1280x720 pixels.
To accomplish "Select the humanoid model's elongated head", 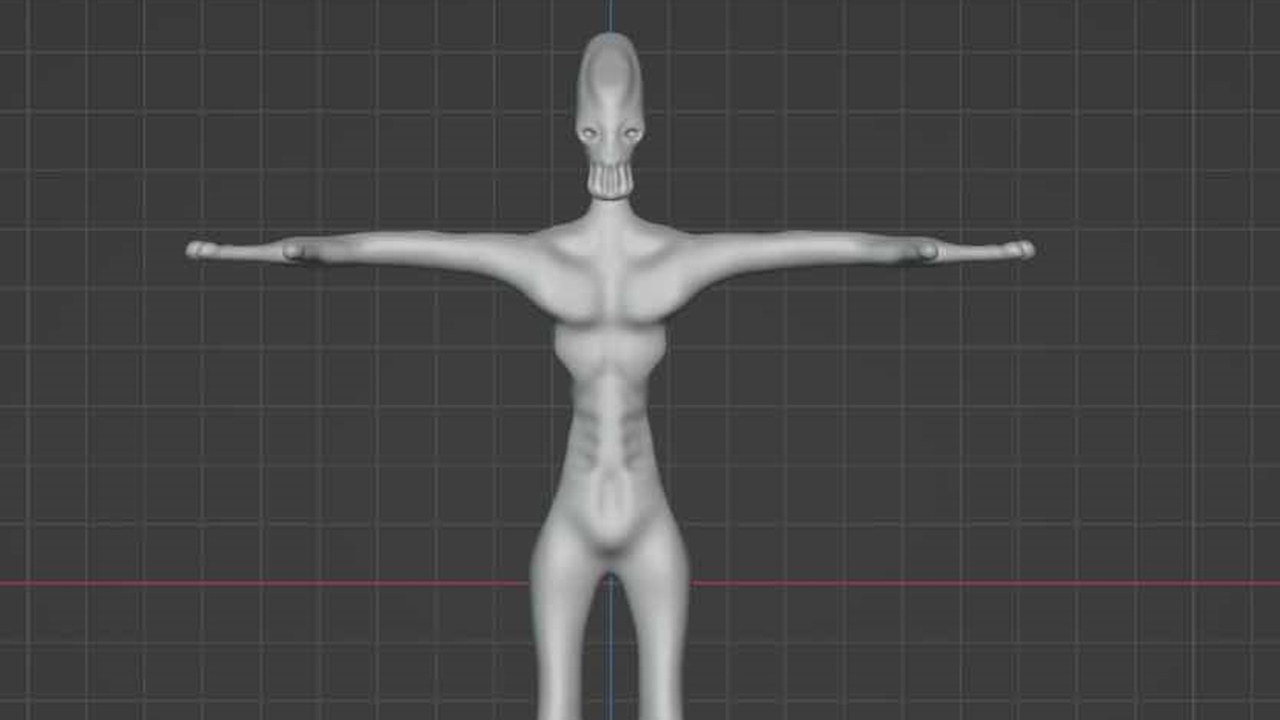I will [x=609, y=115].
